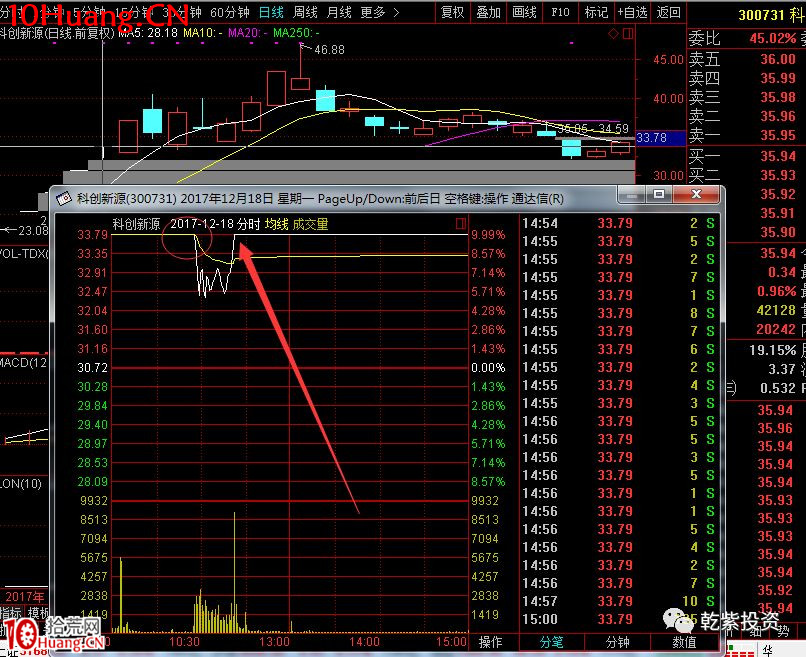Open the 画线 drawing tools
This screenshot has width=806, height=657.
[524, 12]
